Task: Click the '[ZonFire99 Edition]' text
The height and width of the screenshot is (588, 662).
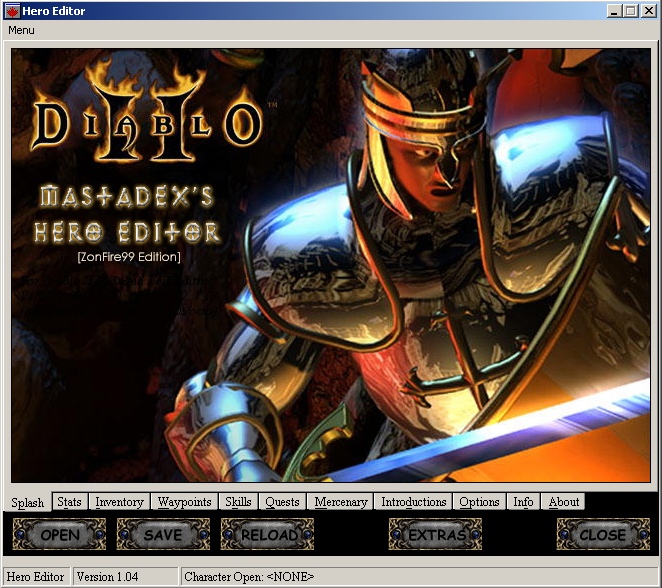Action: pos(129,257)
